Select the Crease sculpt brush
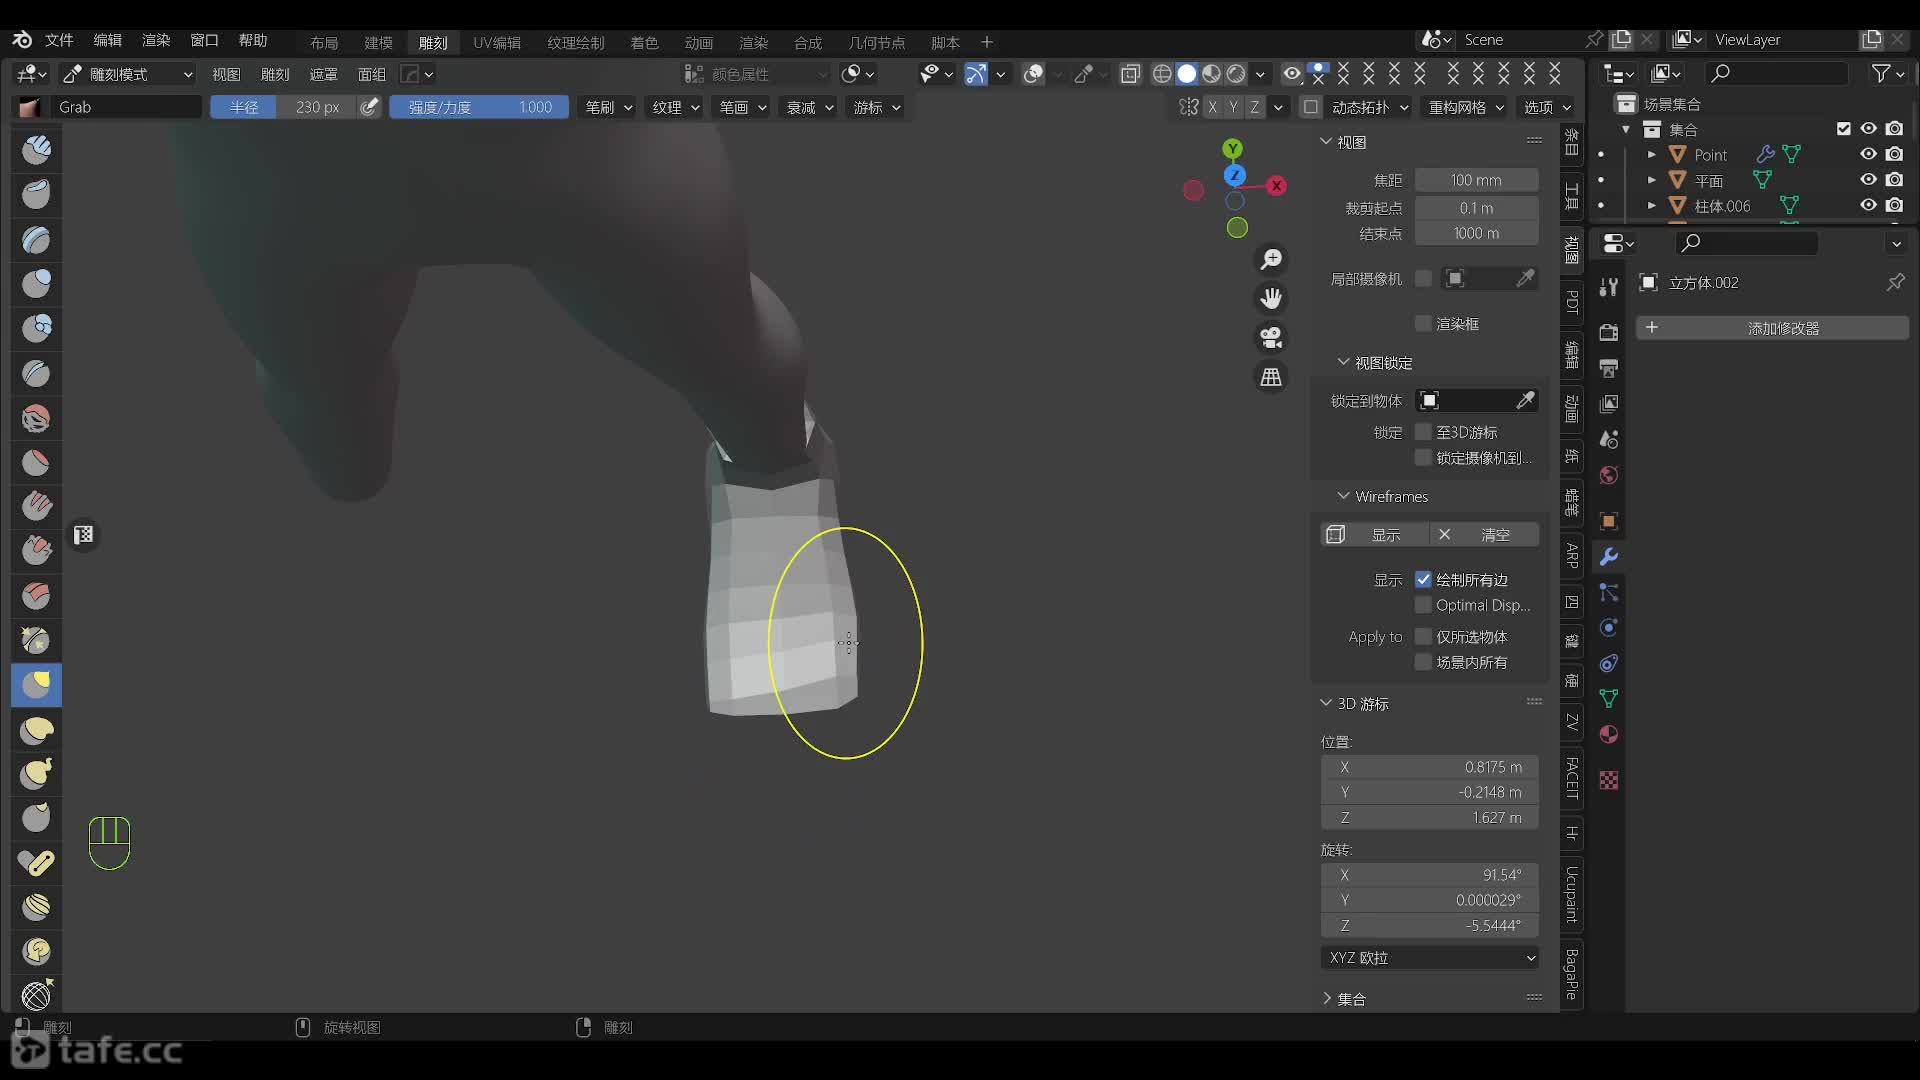Image resolution: width=1920 pixels, height=1080 pixels. pos(36,373)
